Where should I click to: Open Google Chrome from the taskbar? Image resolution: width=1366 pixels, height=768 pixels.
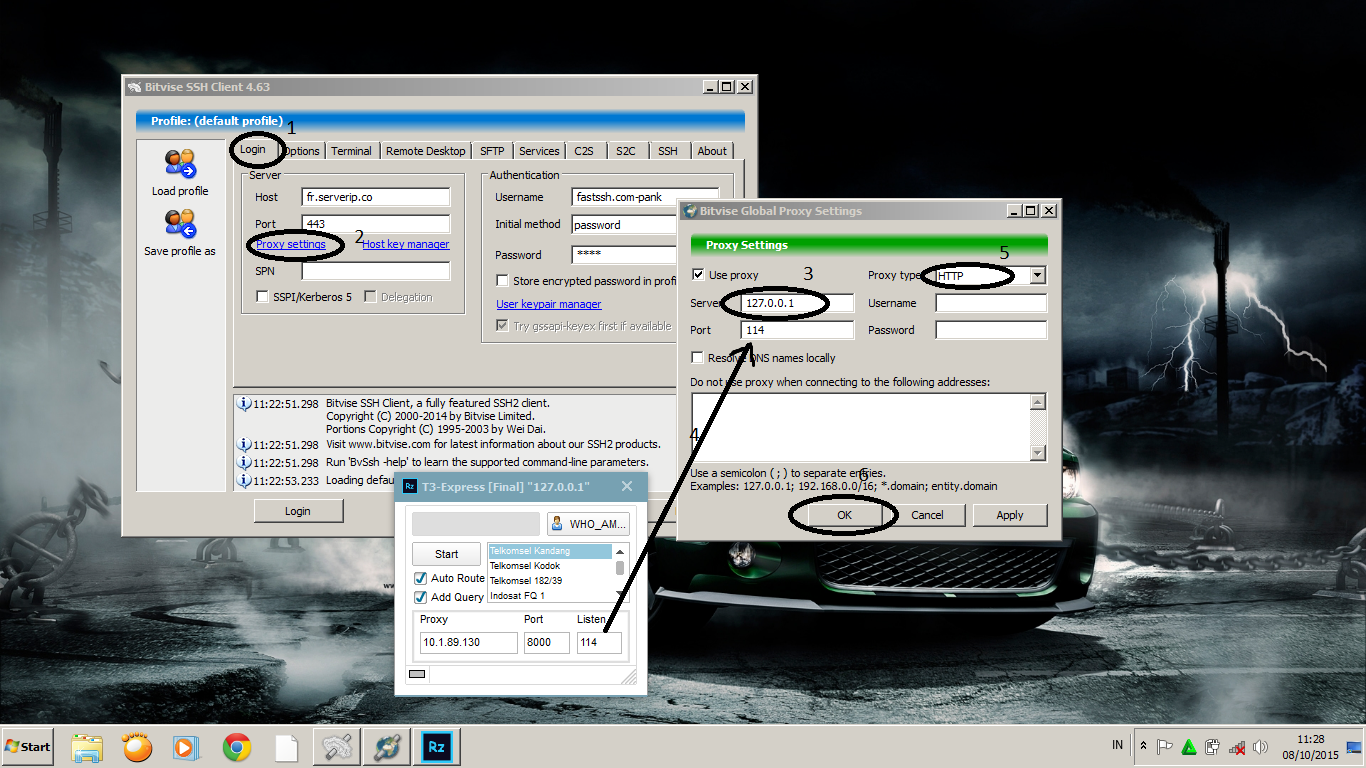click(237, 747)
